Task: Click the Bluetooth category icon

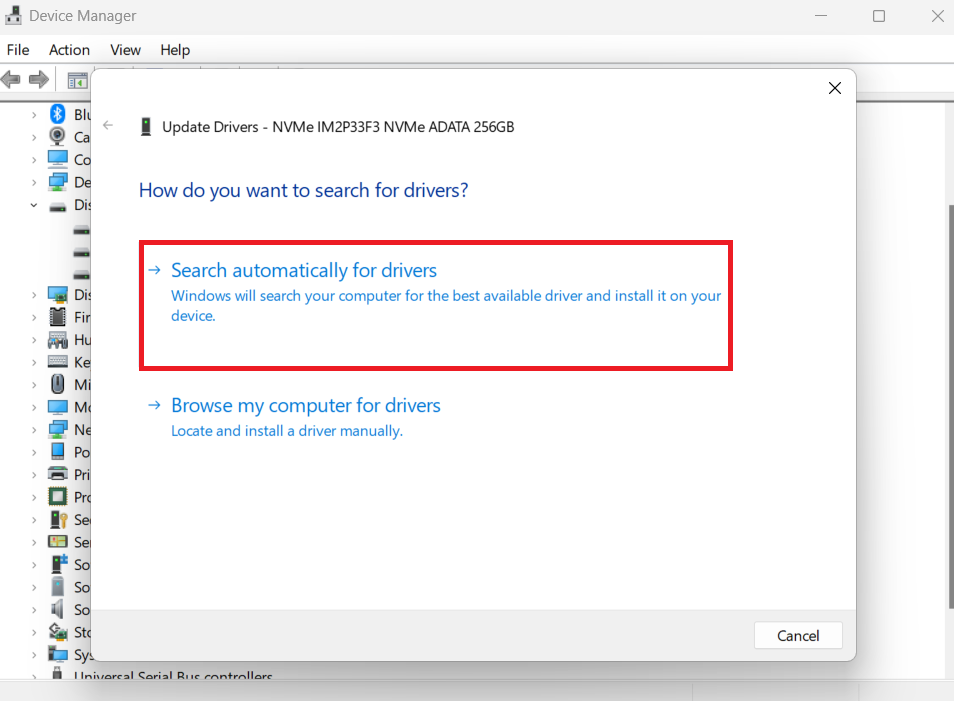Action: 58,114
